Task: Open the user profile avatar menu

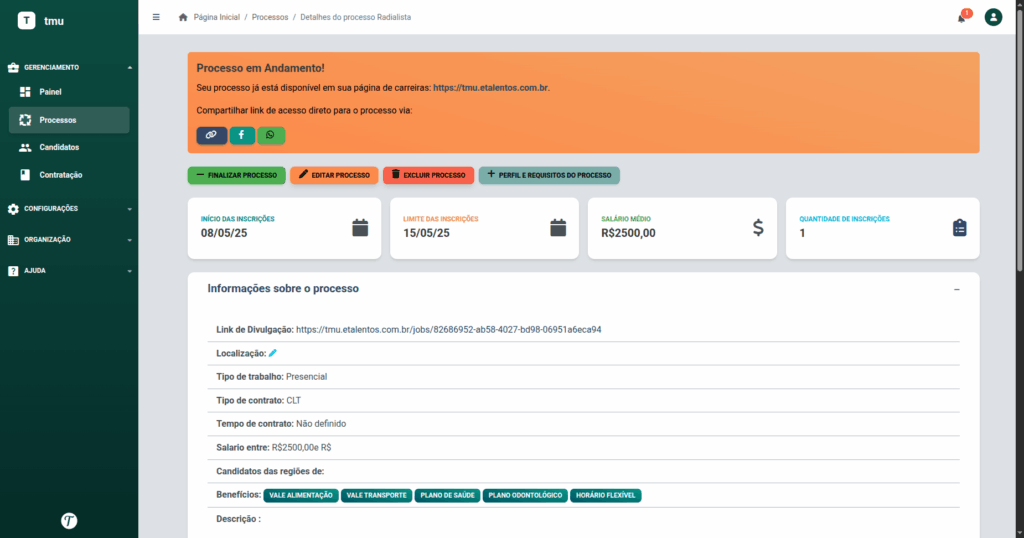Action: (x=993, y=17)
